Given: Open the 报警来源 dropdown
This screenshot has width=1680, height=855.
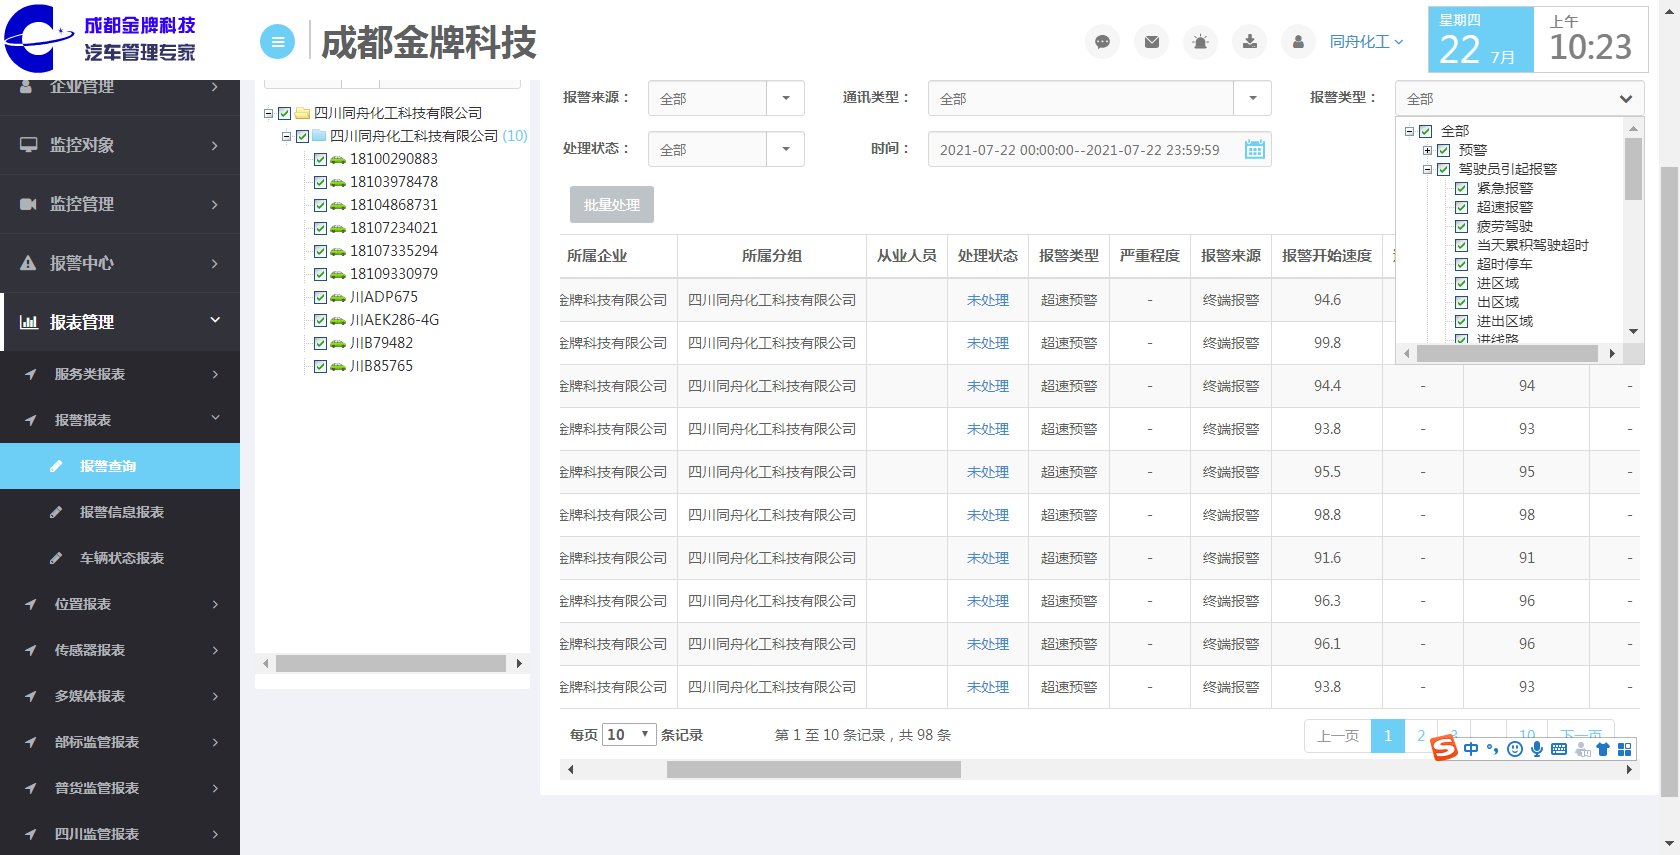Looking at the screenshot, I should [x=785, y=98].
